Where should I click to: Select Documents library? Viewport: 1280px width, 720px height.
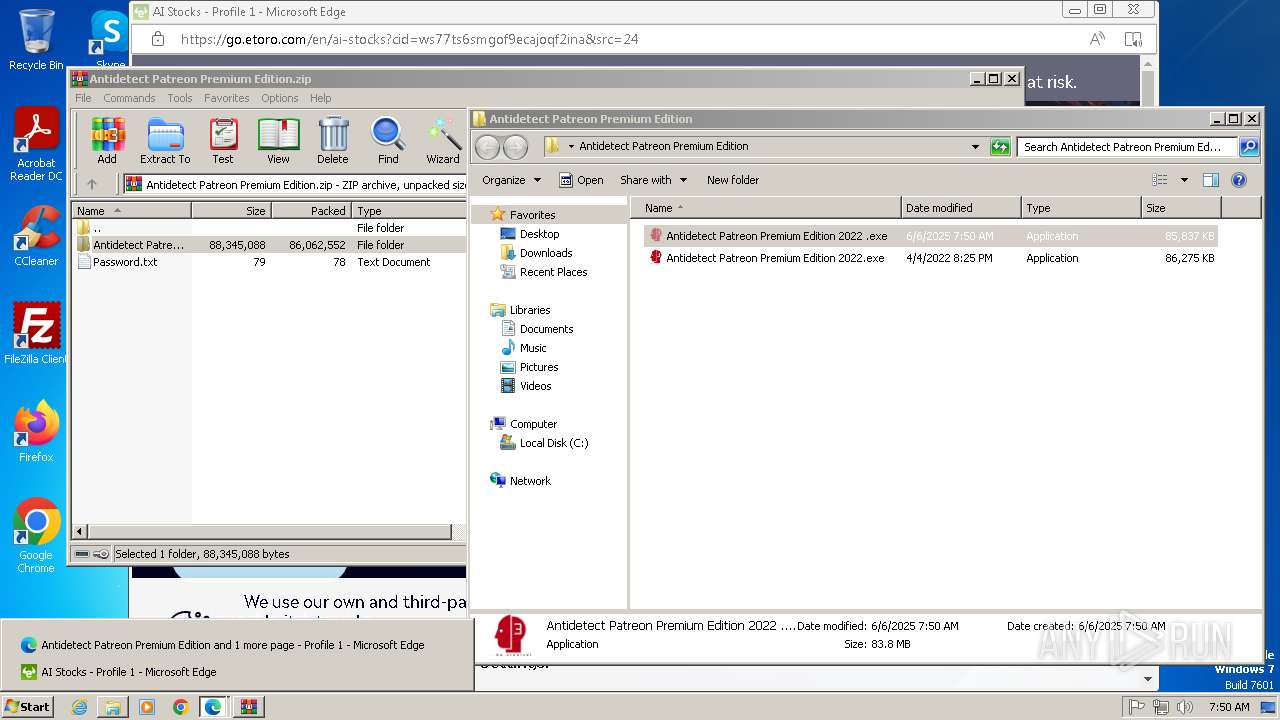click(546, 329)
